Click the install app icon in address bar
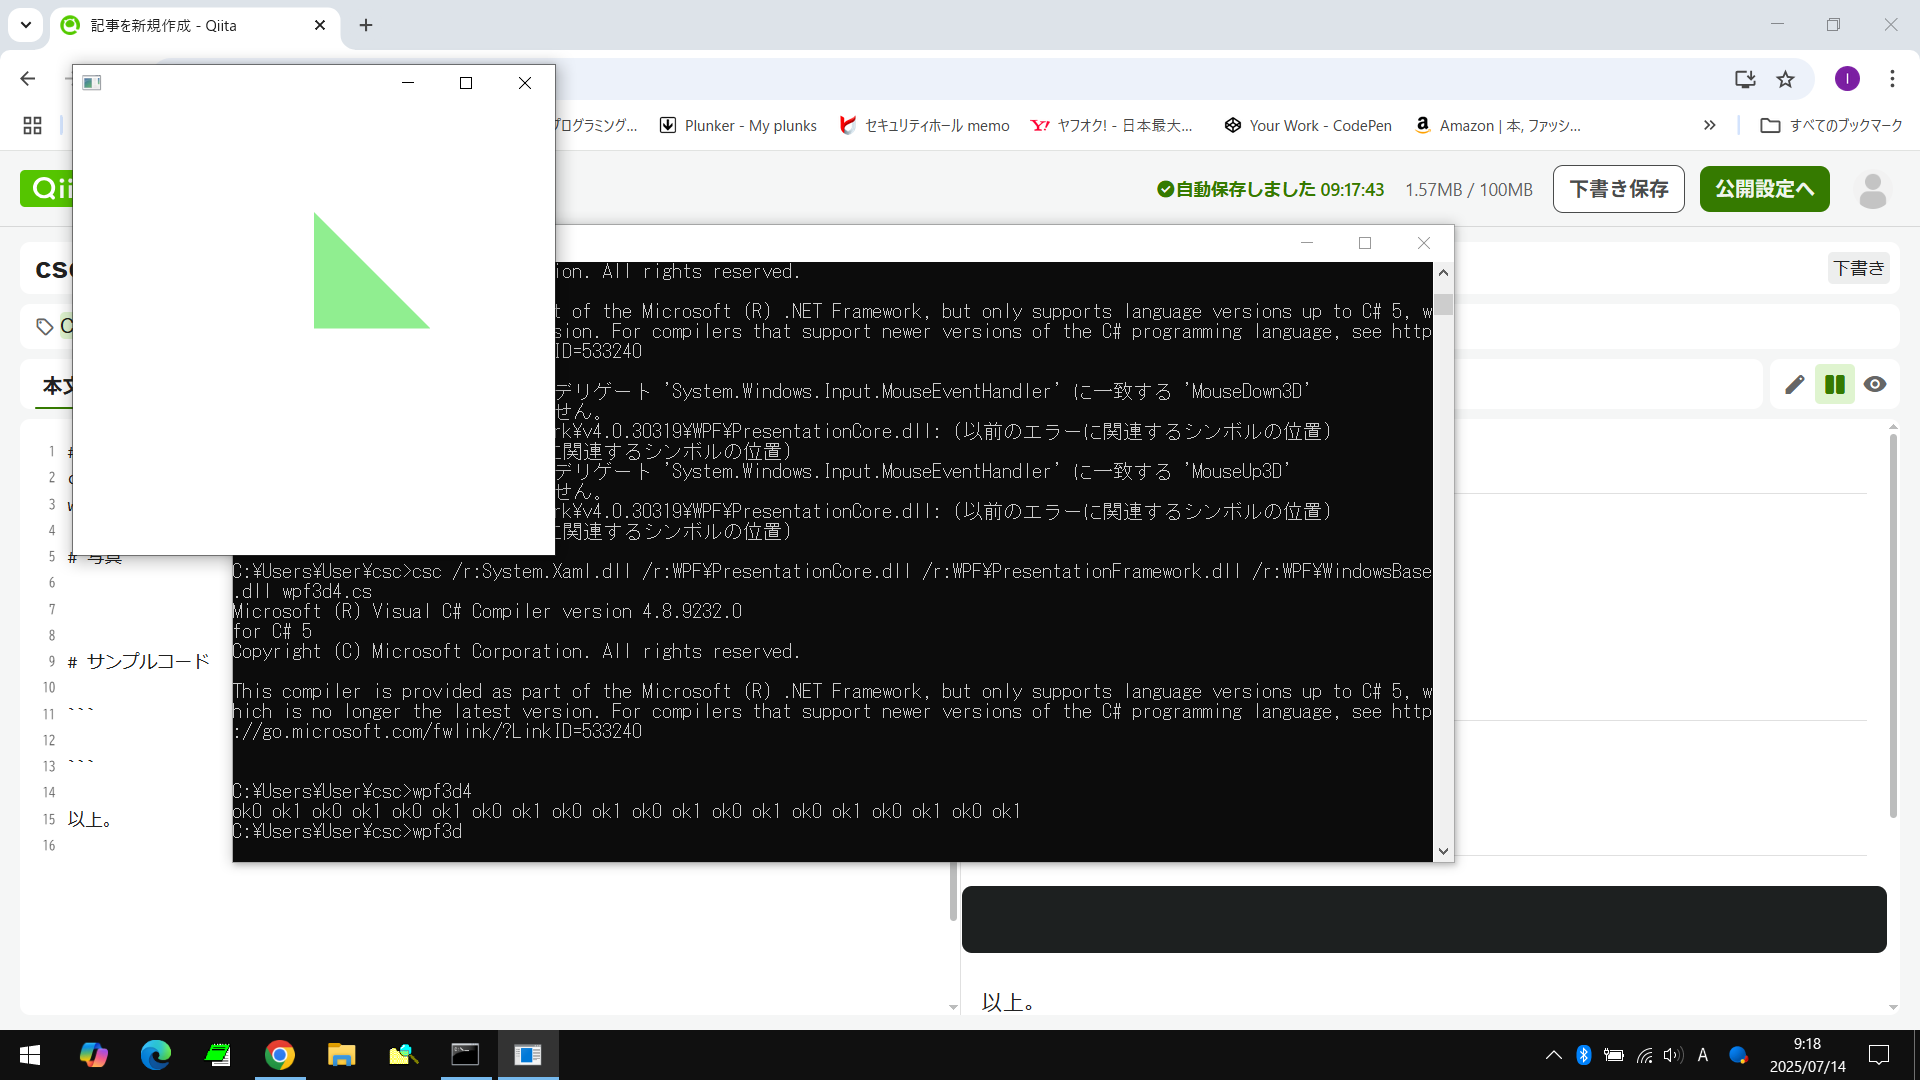Viewport: 1920px width, 1080px height. (1745, 79)
